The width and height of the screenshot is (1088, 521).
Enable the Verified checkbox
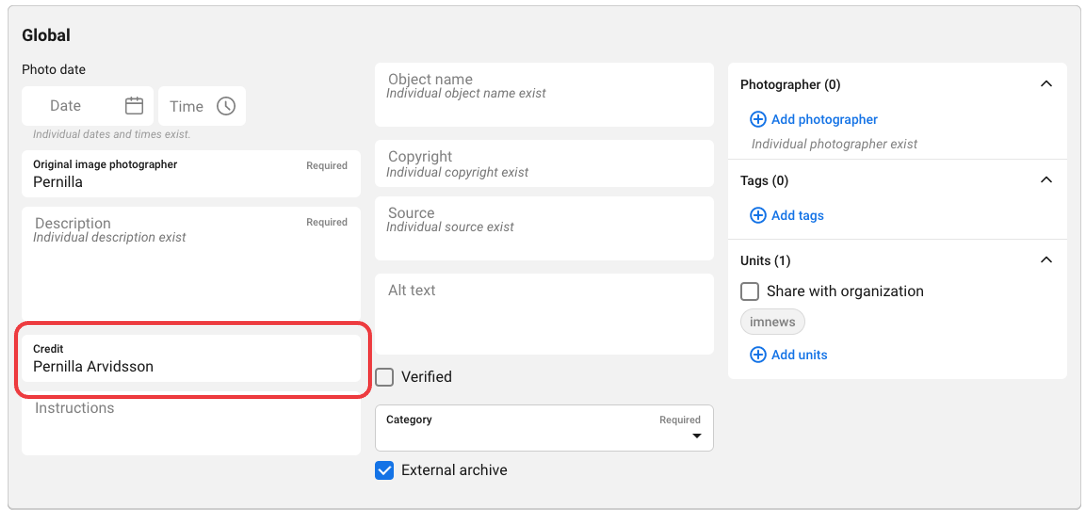click(385, 377)
